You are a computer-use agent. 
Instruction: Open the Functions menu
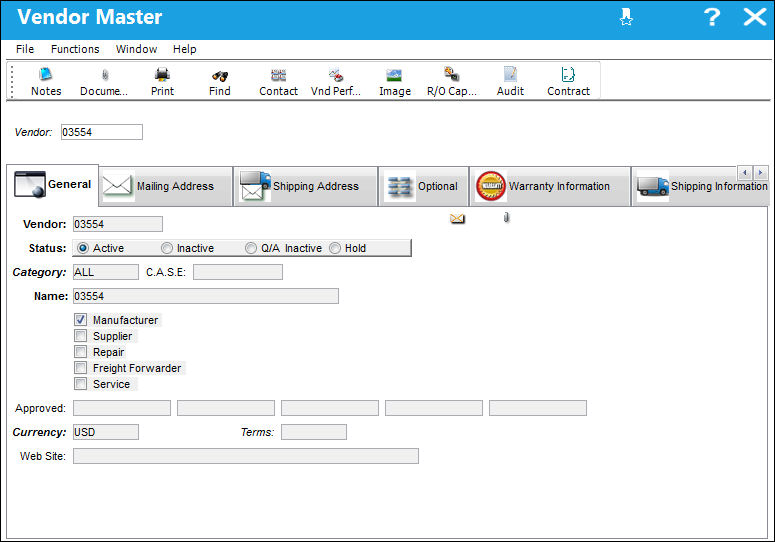[x=75, y=49]
